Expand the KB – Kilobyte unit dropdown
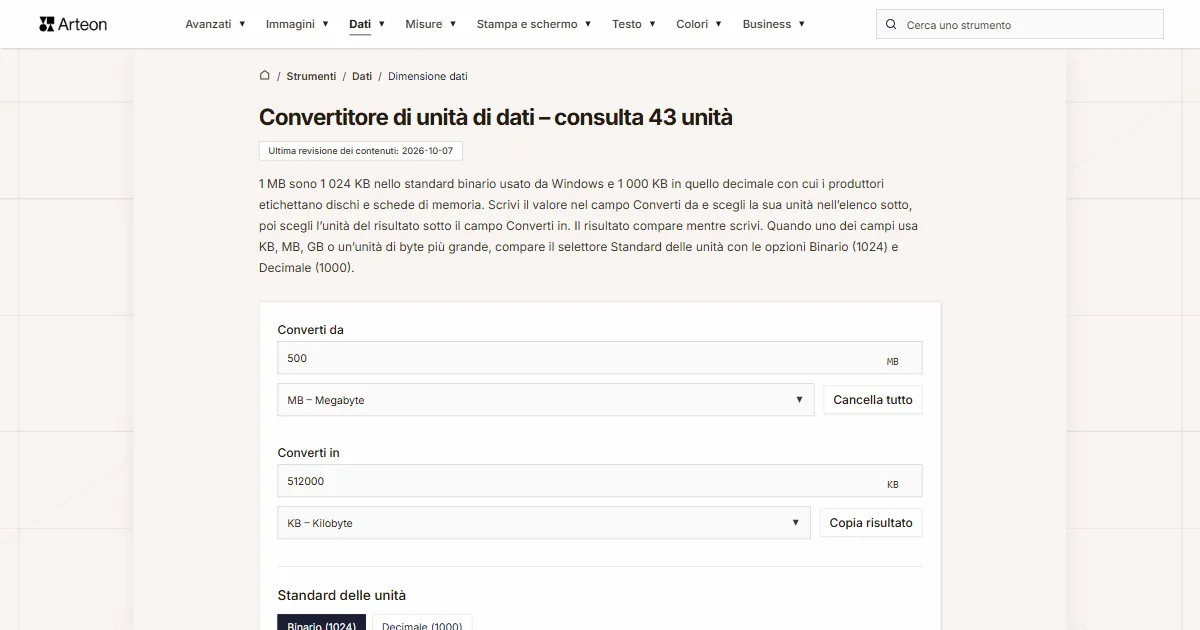The width and height of the screenshot is (1200, 630). pyautogui.click(x=544, y=523)
